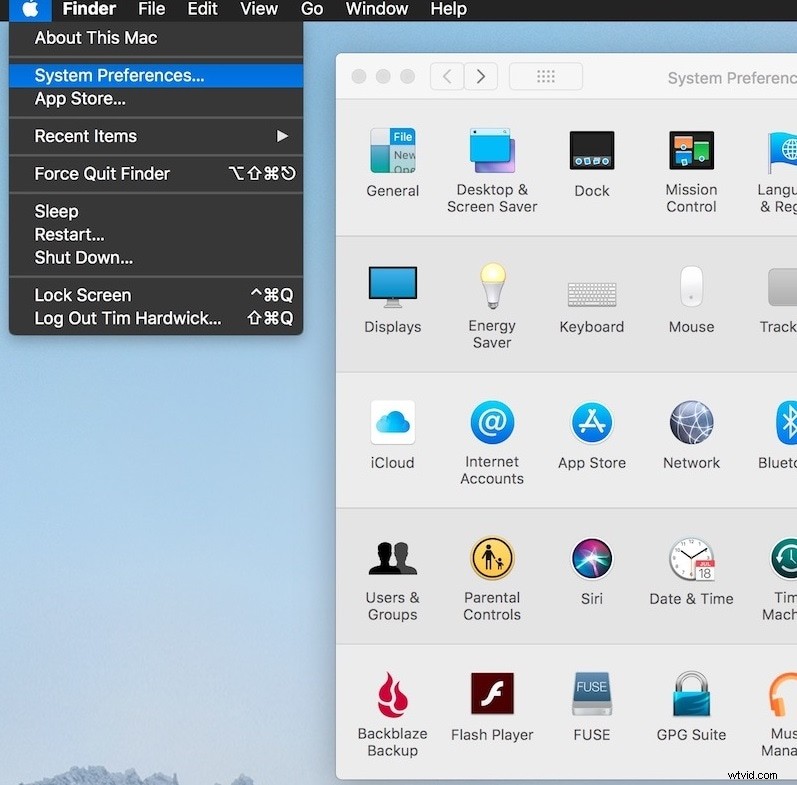Open the Bluetooth preferences icon
This screenshot has width=797, height=785.
(x=786, y=422)
